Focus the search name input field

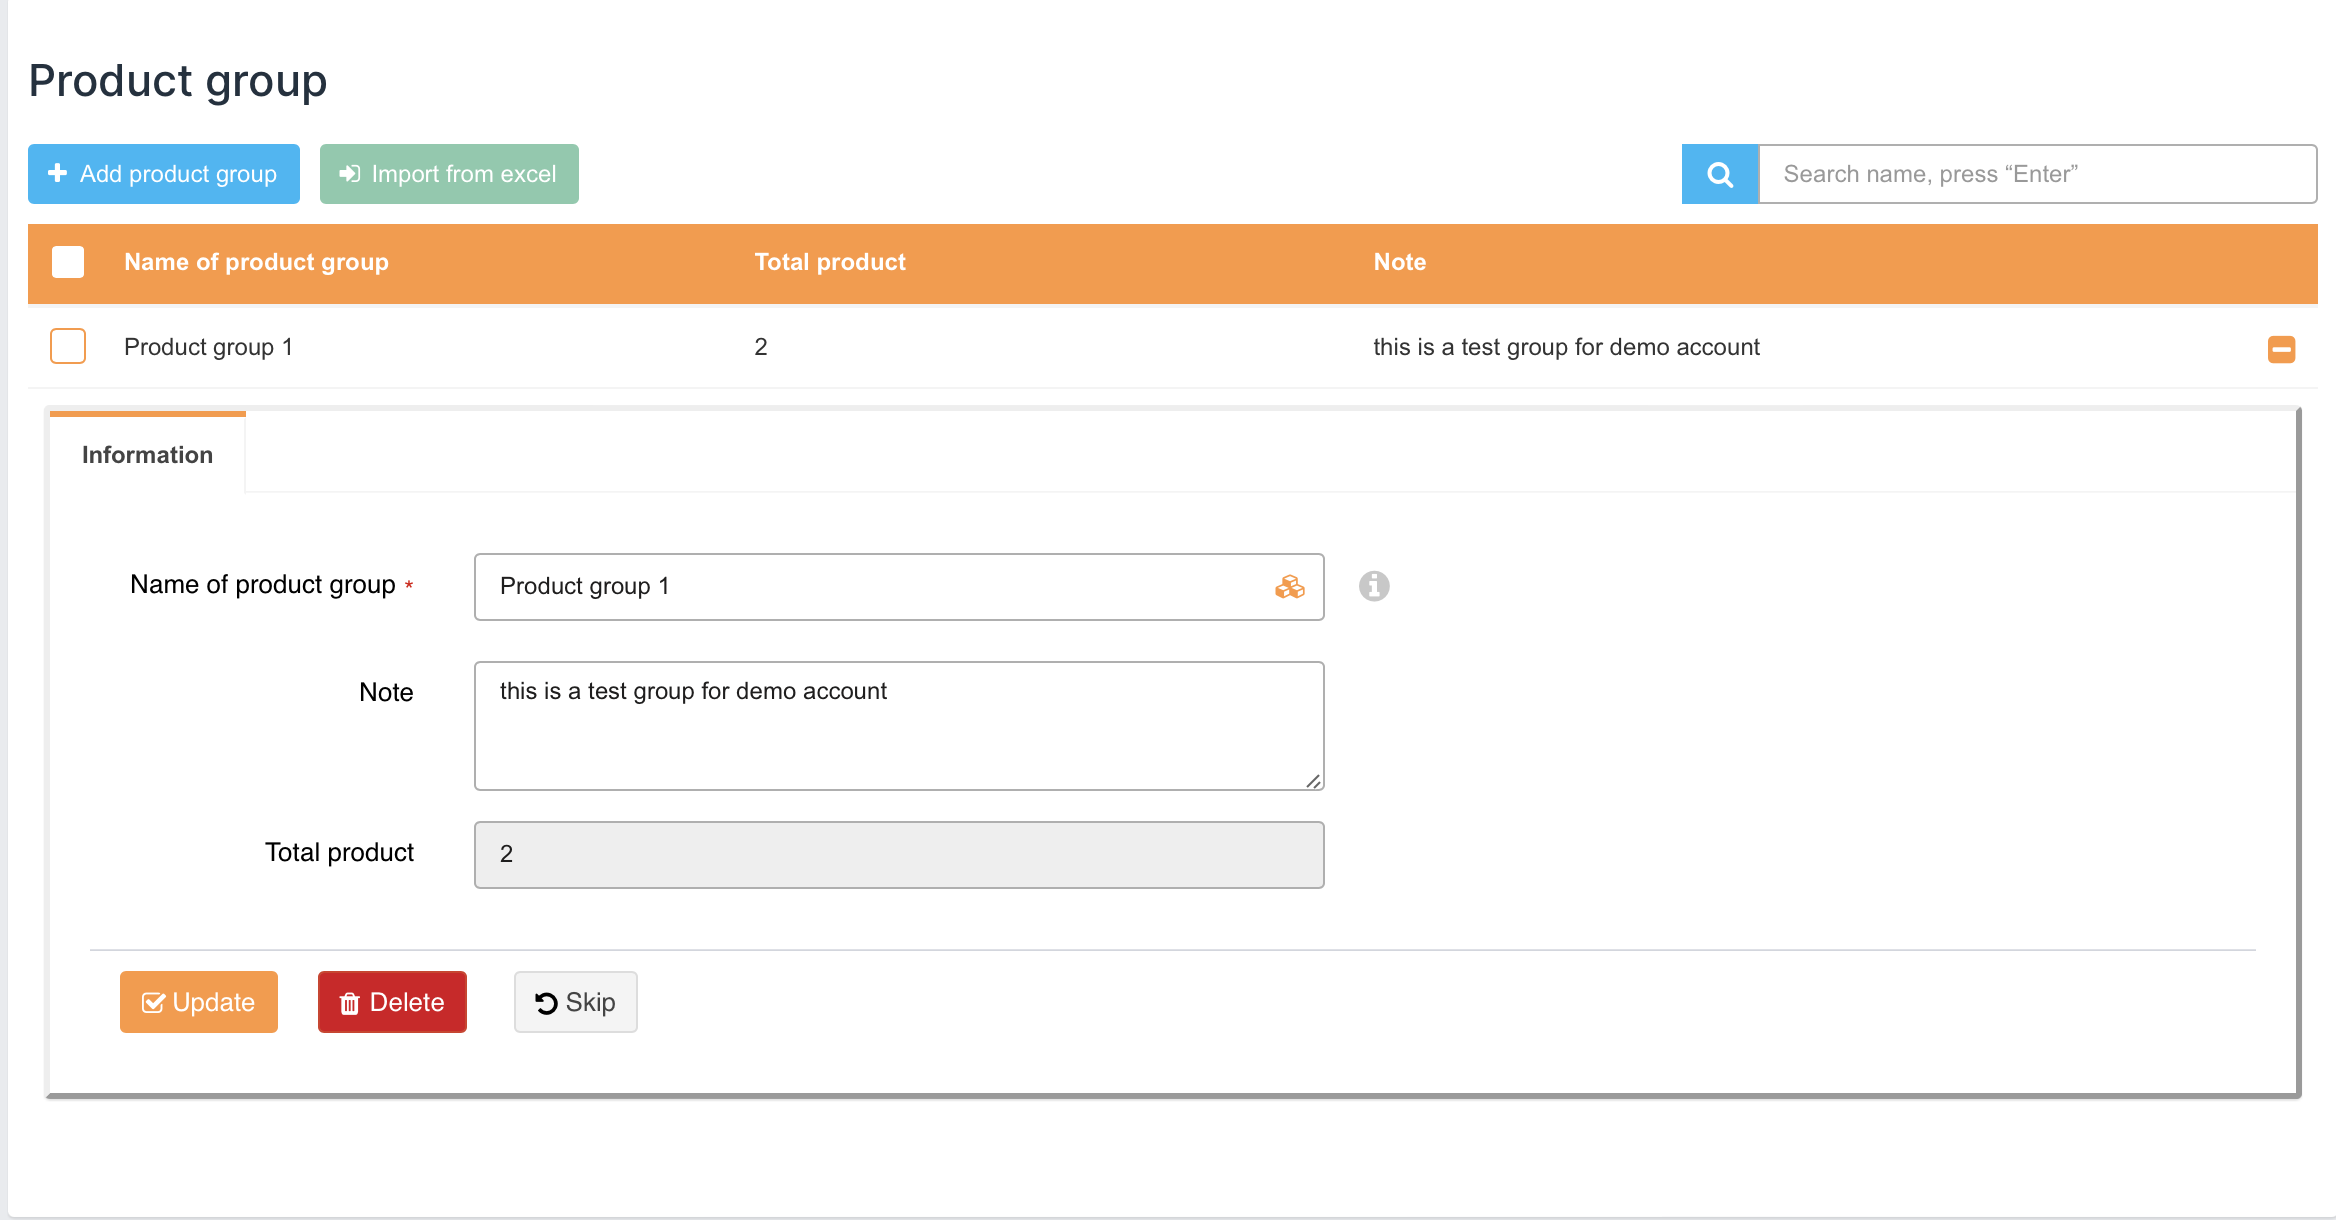pos(2036,174)
